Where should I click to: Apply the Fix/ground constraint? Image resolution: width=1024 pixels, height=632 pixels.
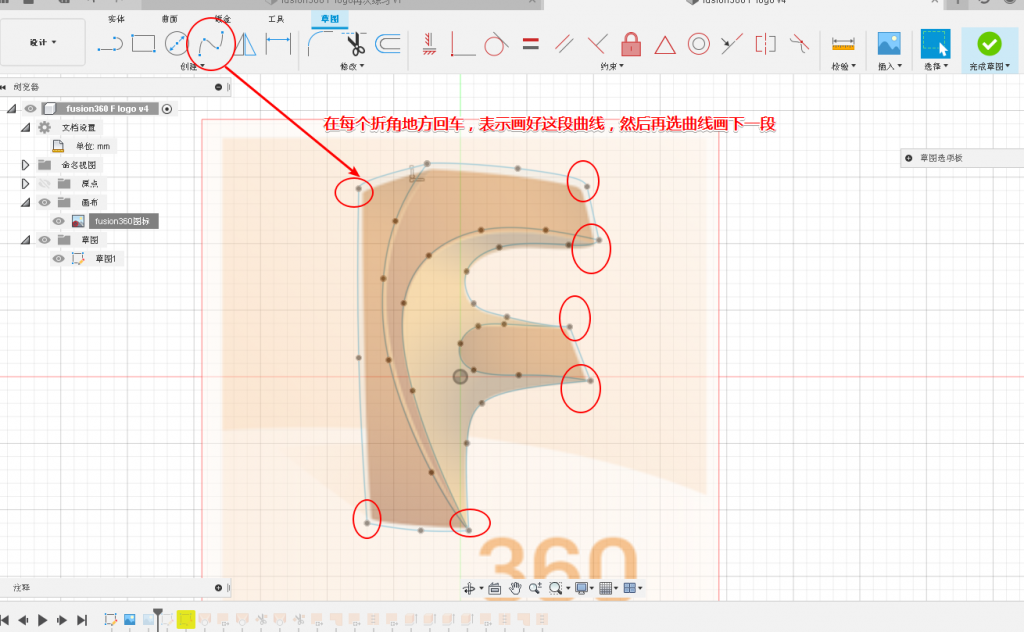click(x=429, y=44)
